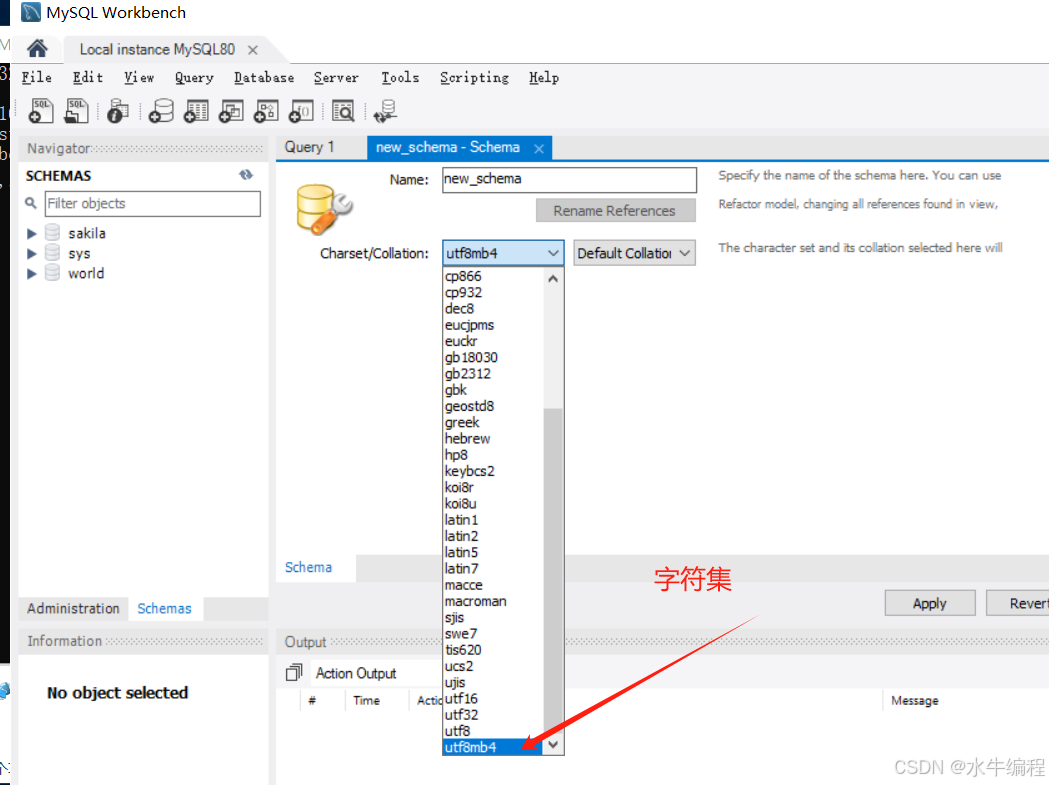
Task: Click the charset list scrollbar thumb
Action: tap(553, 572)
